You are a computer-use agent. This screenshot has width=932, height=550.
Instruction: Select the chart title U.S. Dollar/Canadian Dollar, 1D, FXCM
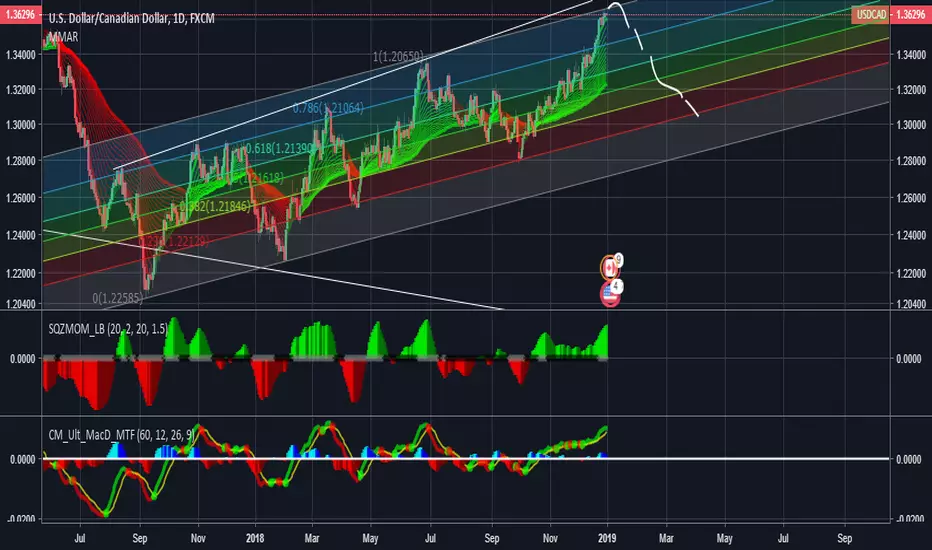point(131,18)
